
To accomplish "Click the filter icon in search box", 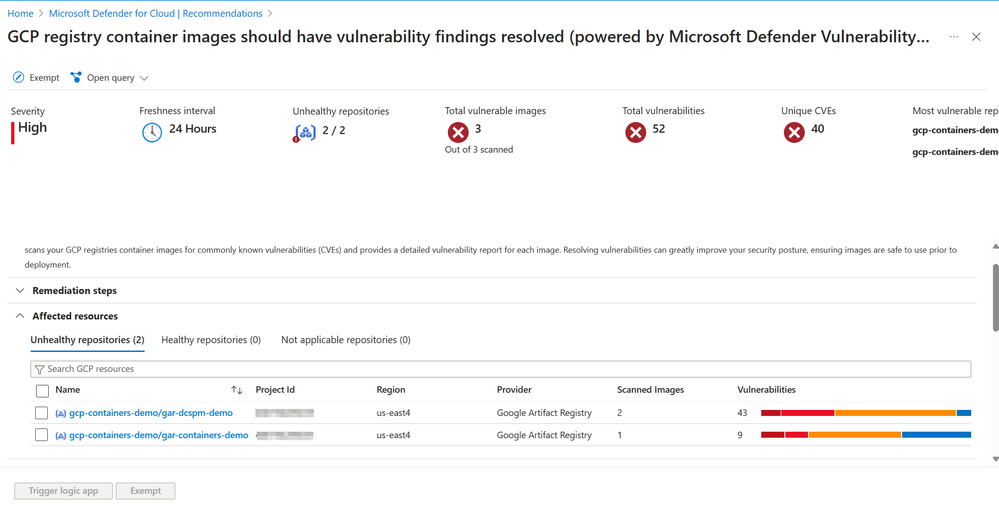I will click(x=40, y=369).
